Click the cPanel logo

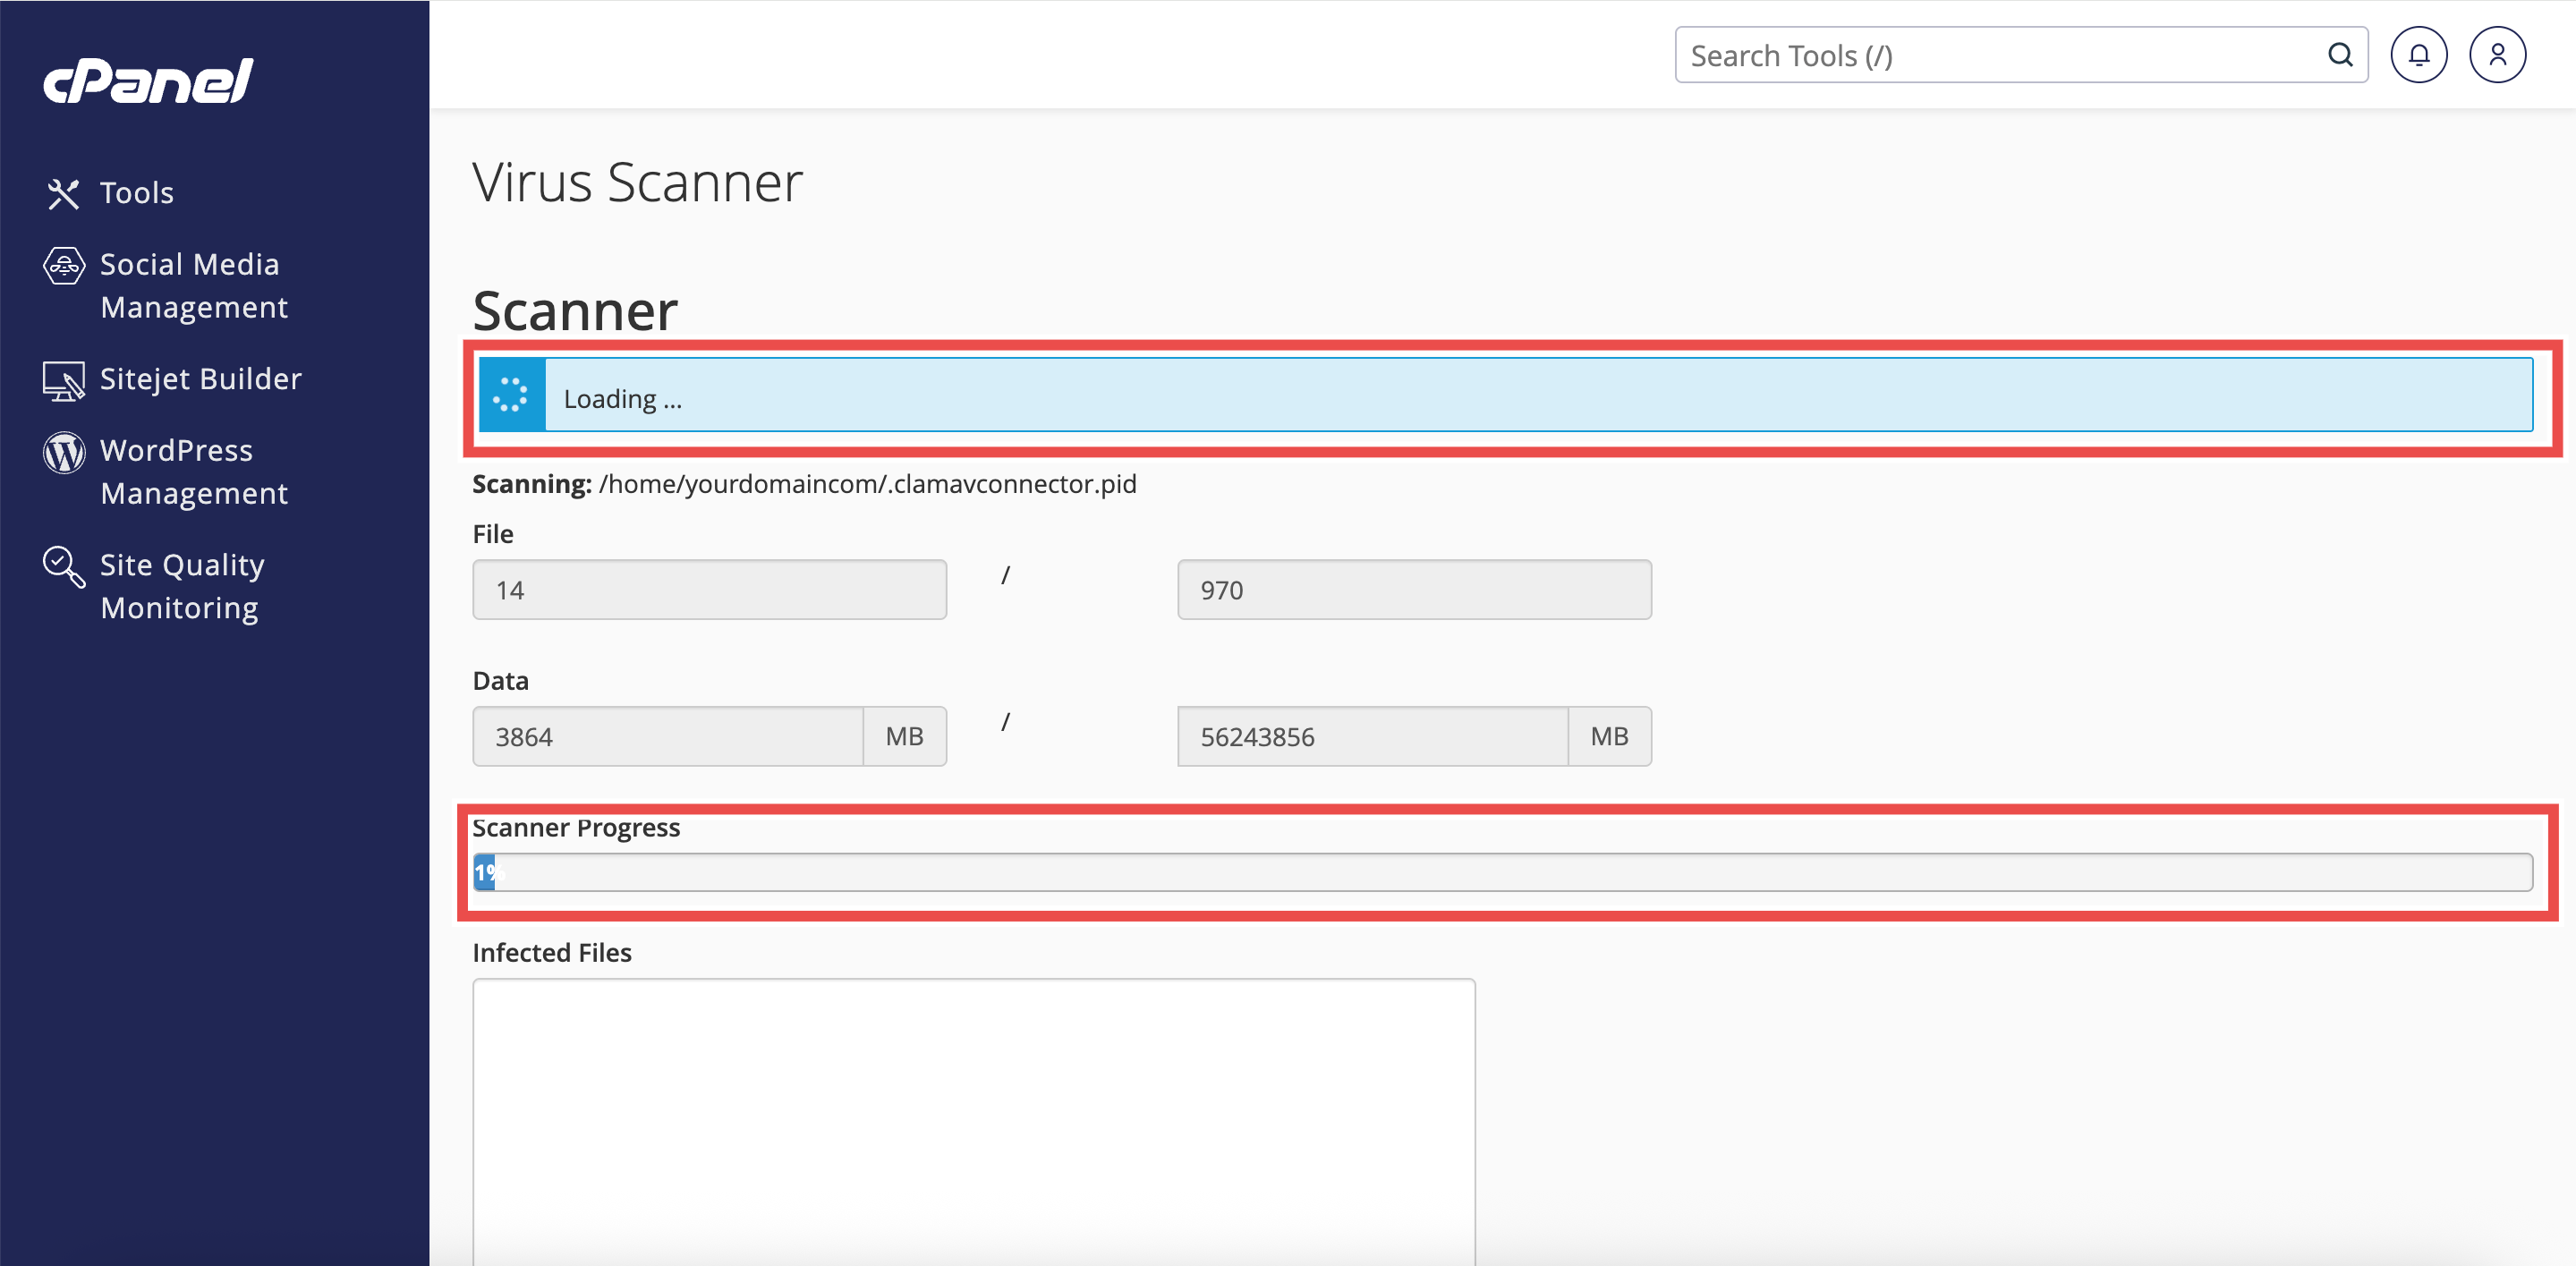[x=148, y=81]
